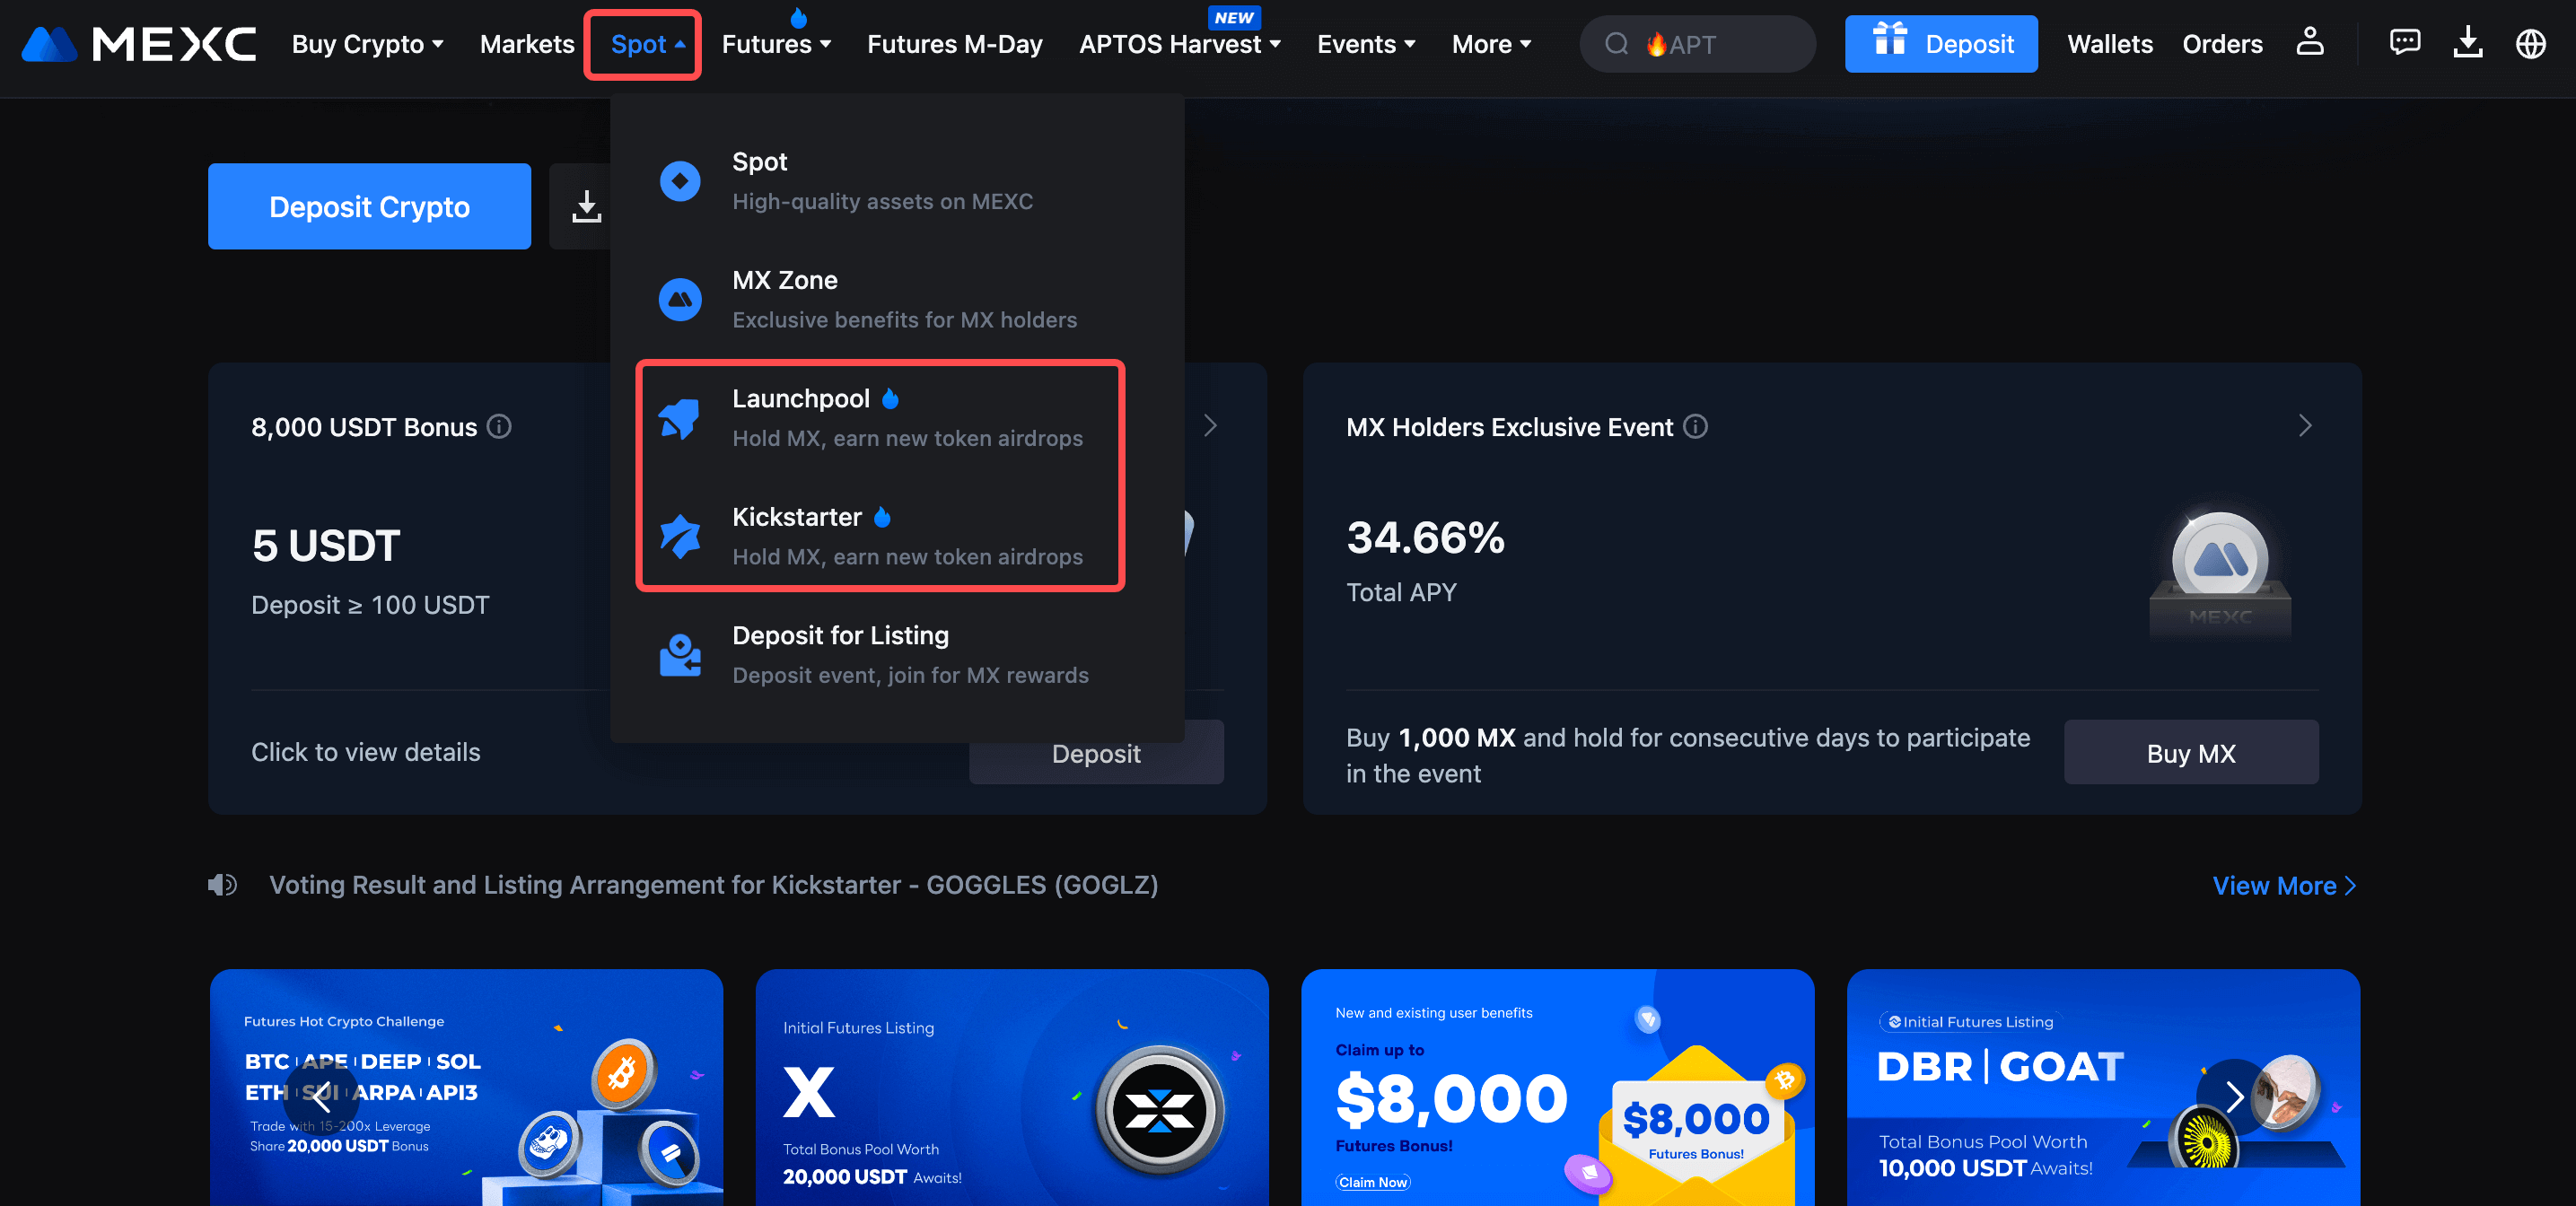Select Launchpool from the Spot menu

[x=880, y=418]
